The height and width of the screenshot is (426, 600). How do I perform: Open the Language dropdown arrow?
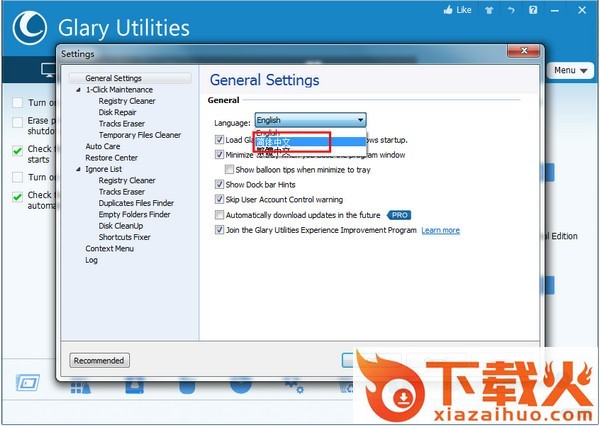point(359,121)
